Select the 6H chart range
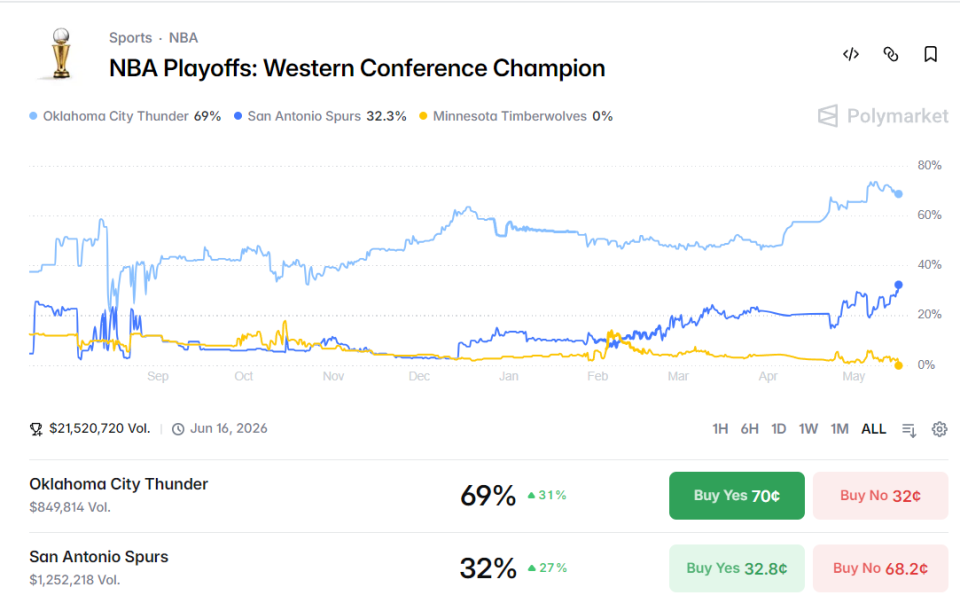Viewport: 960px width, 603px height. coord(749,429)
